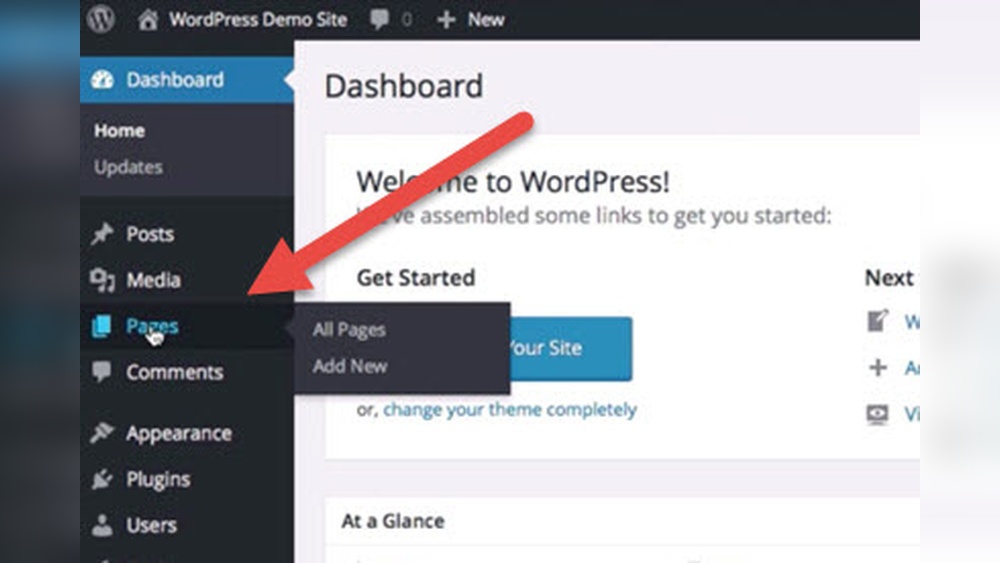This screenshot has height=563, width=1000.
Task: Click the home icon beside the site name
Action: coord(147,19)
